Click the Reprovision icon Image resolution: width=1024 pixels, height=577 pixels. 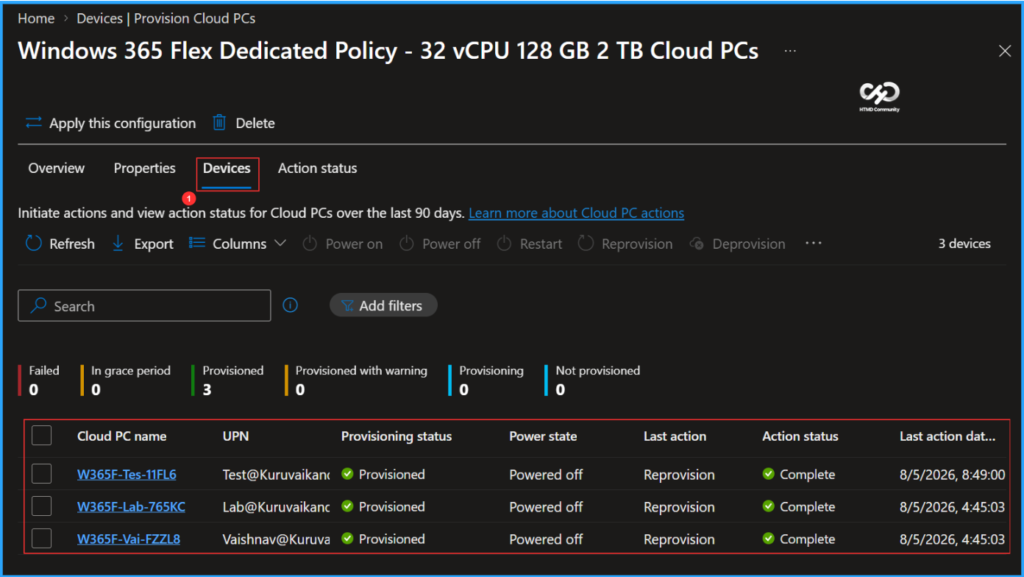pyautogui.click(x=586, y=243)
